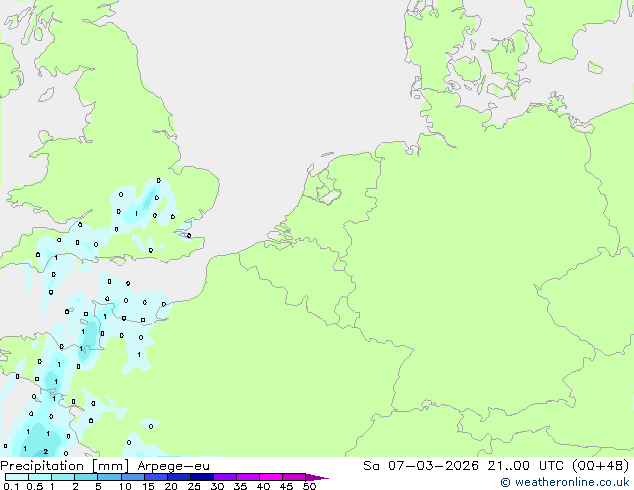634x490 pixels.
Task: Click the 0.1–0.5 mm lightest cyan legend swatch
Action: click(x=17, y=477)
